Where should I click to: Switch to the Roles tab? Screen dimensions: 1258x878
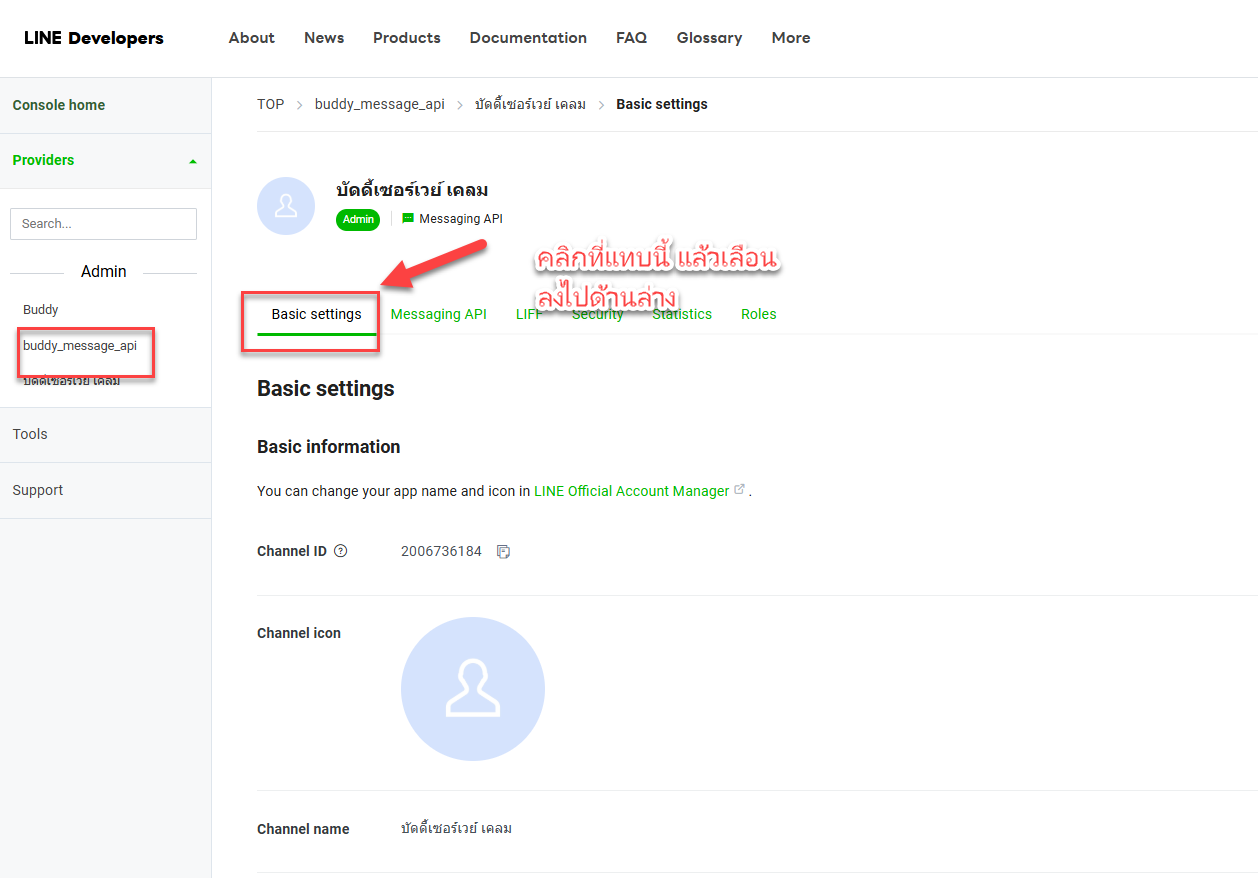tap(758, 314)
